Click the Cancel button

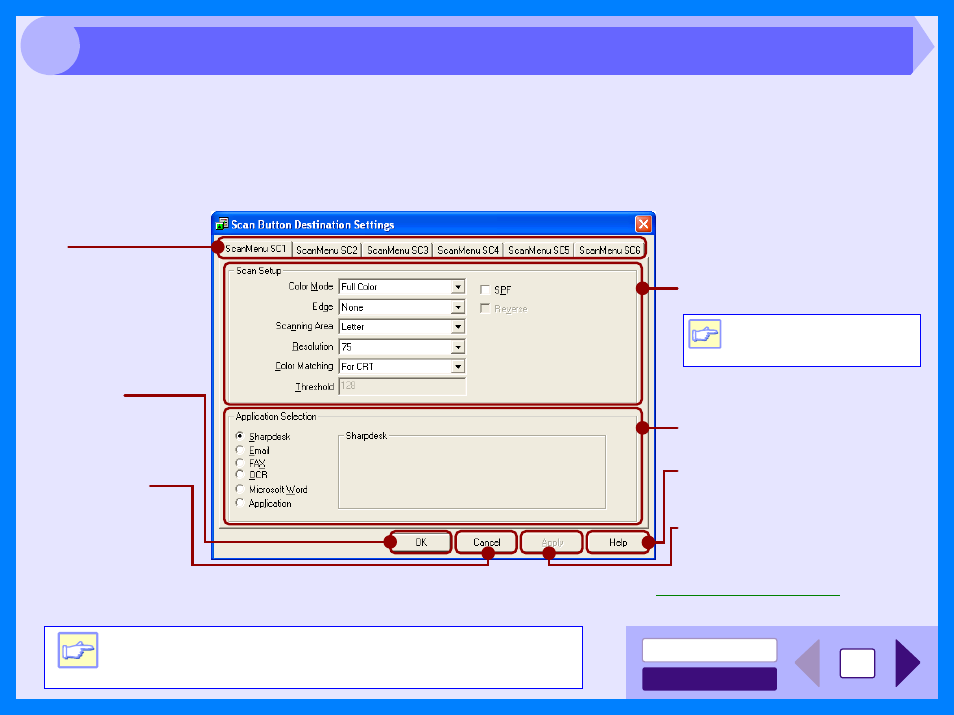[486, 542]
